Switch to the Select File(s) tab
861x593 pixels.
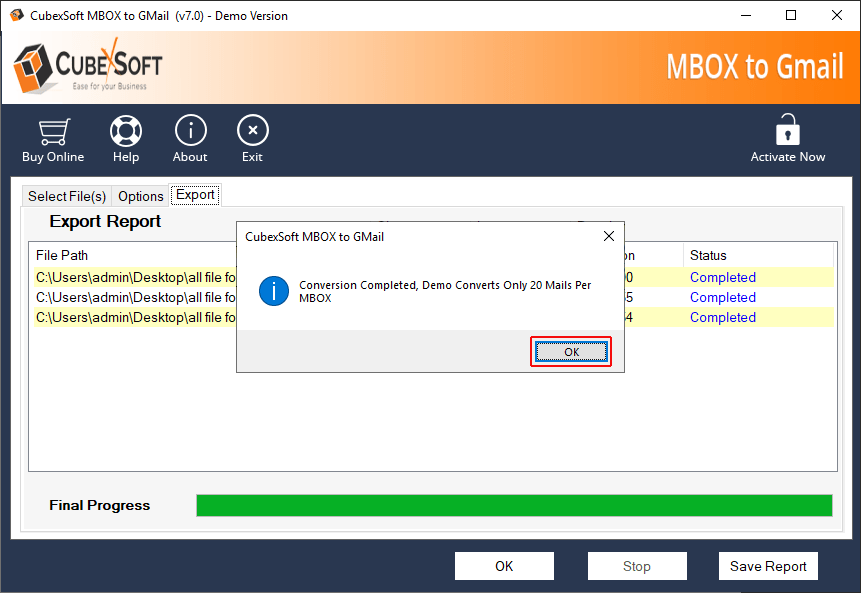click(x=67, y=196)
